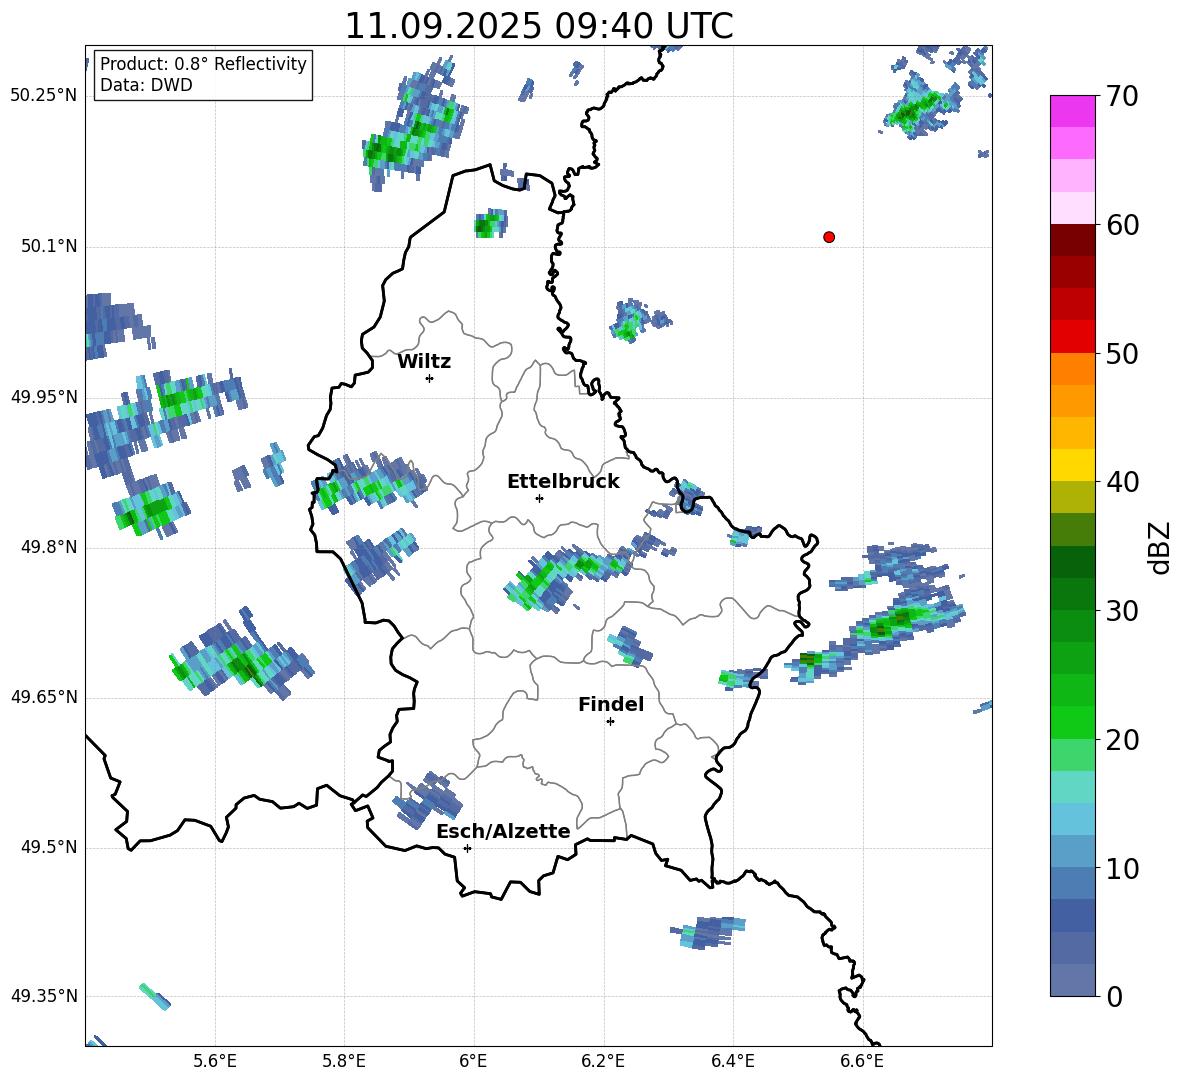Click the dark red swatch below 60 dBZ
Viewport: 1184px width, 1081px height.
click(x=1073, y=240)
